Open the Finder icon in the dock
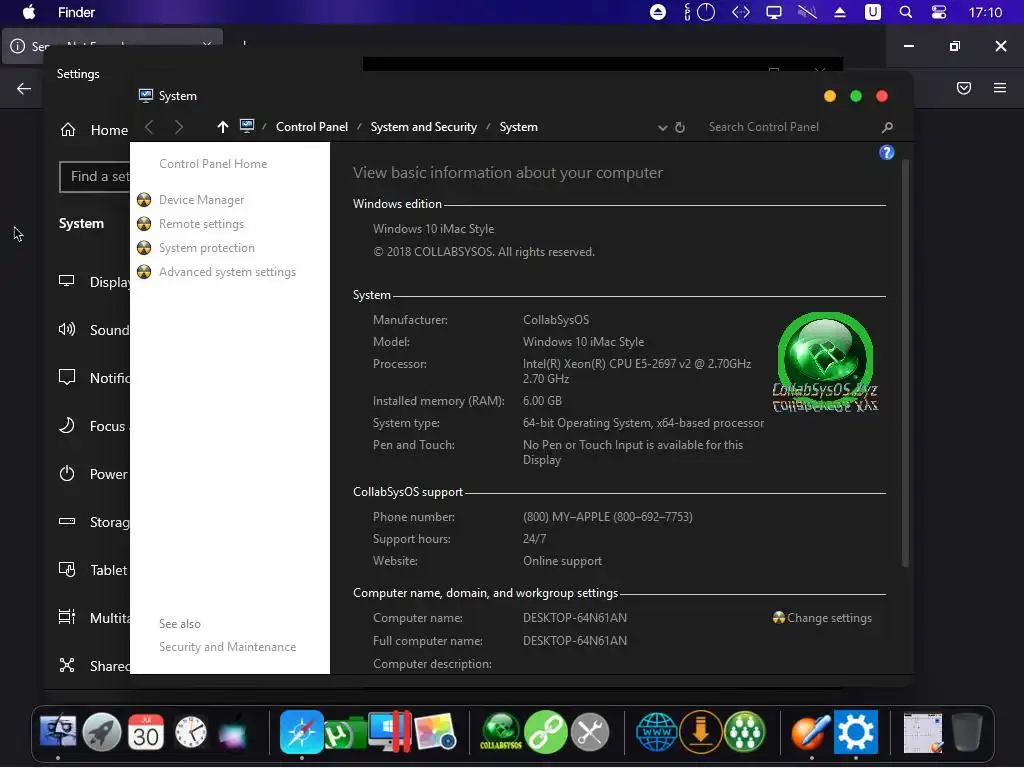The height and width of the screenshot is (768, 1024). [x=58, y=732]
